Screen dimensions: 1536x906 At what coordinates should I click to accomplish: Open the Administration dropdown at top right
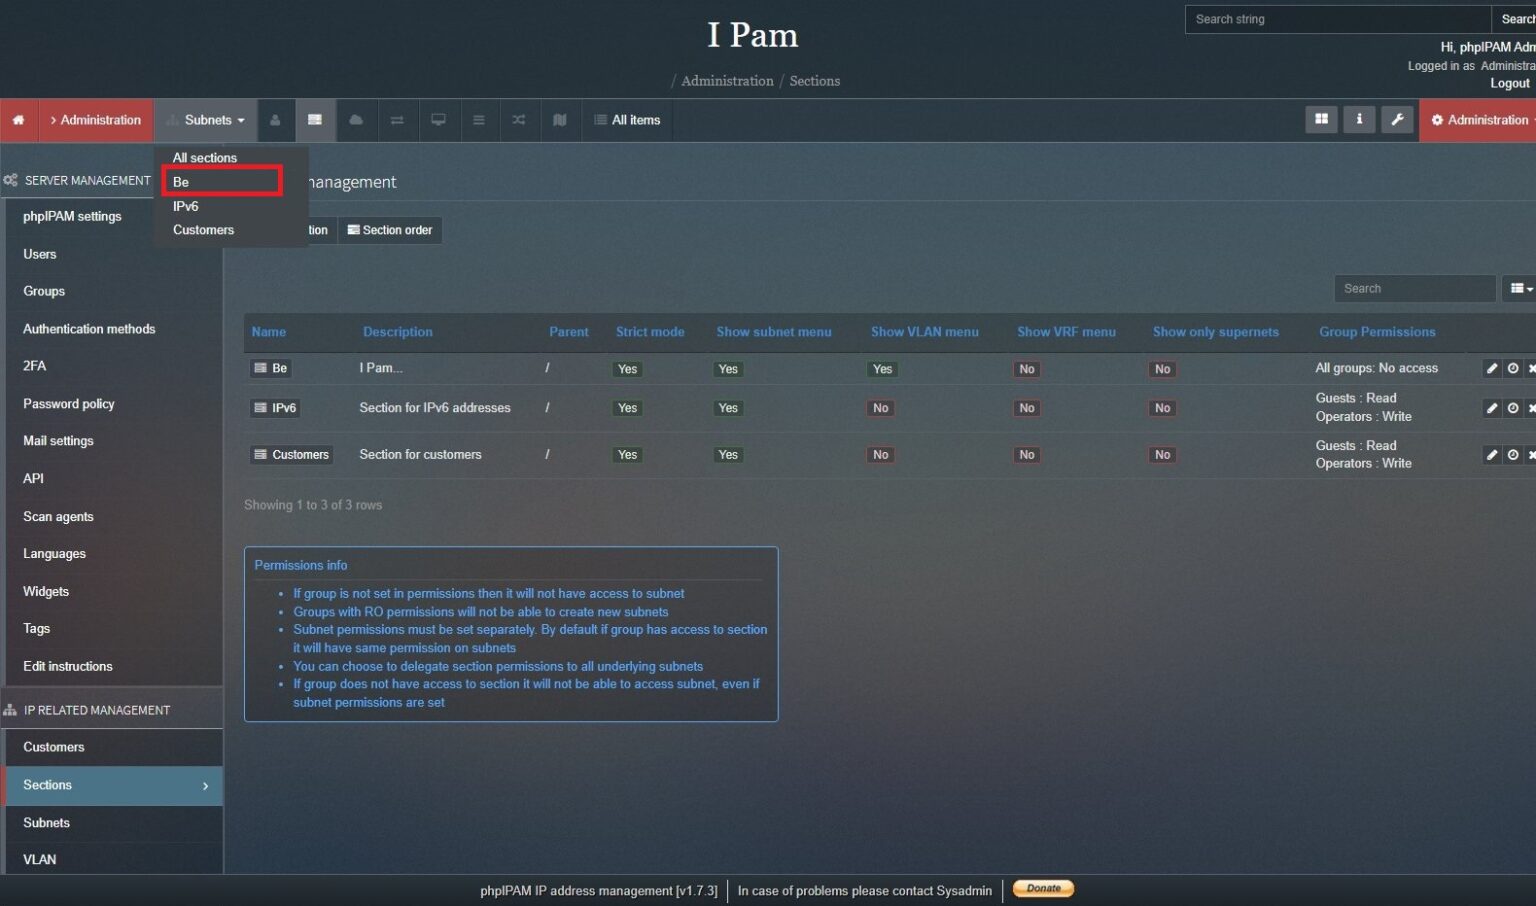coord(1478,120)
